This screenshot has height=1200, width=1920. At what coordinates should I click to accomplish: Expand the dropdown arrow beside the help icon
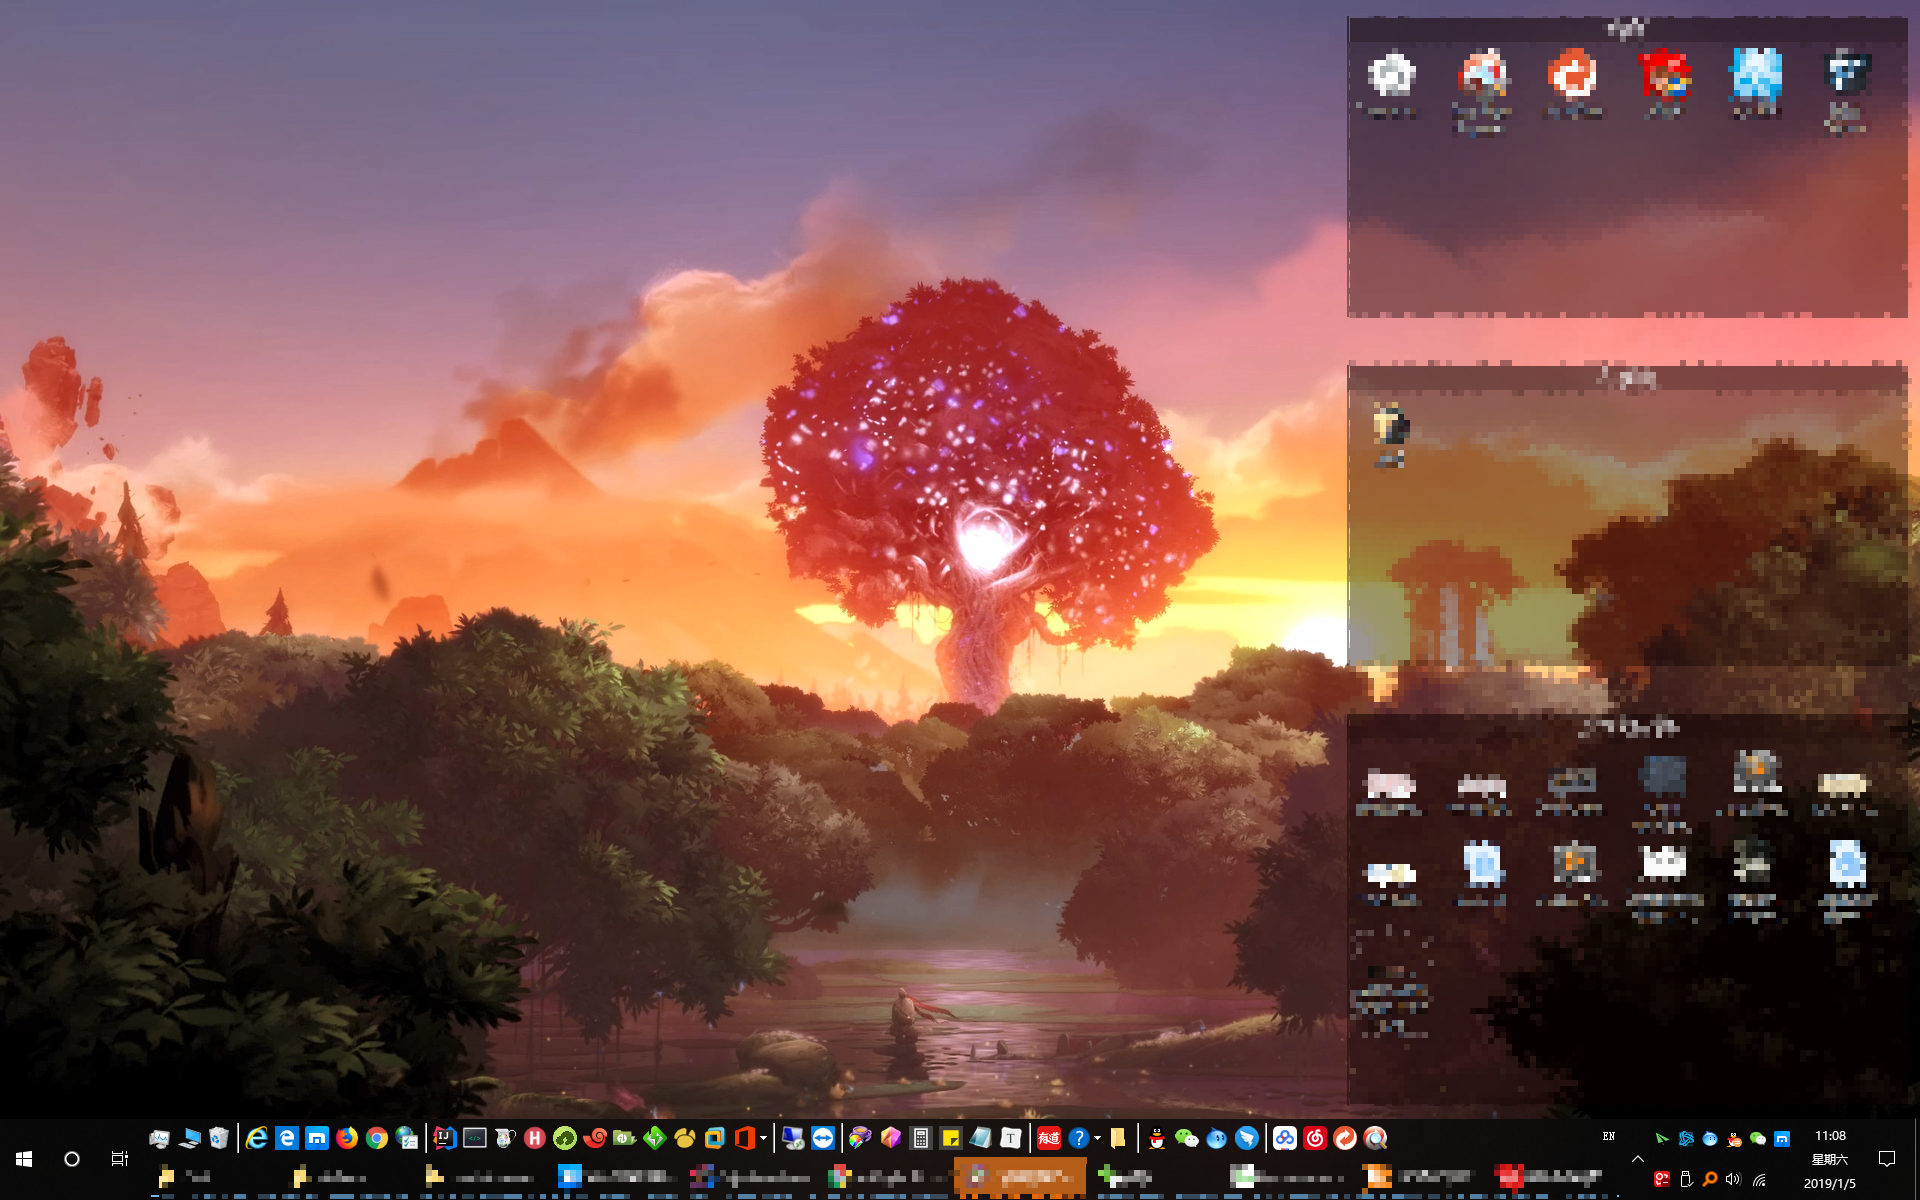tap(1098, 1138)
